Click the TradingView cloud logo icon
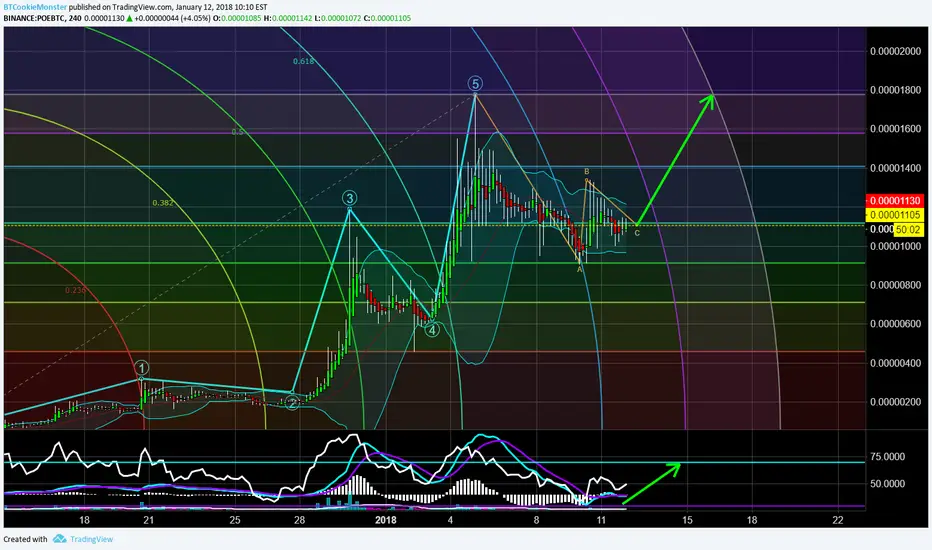Screen dimensions: 932x550 59,539
